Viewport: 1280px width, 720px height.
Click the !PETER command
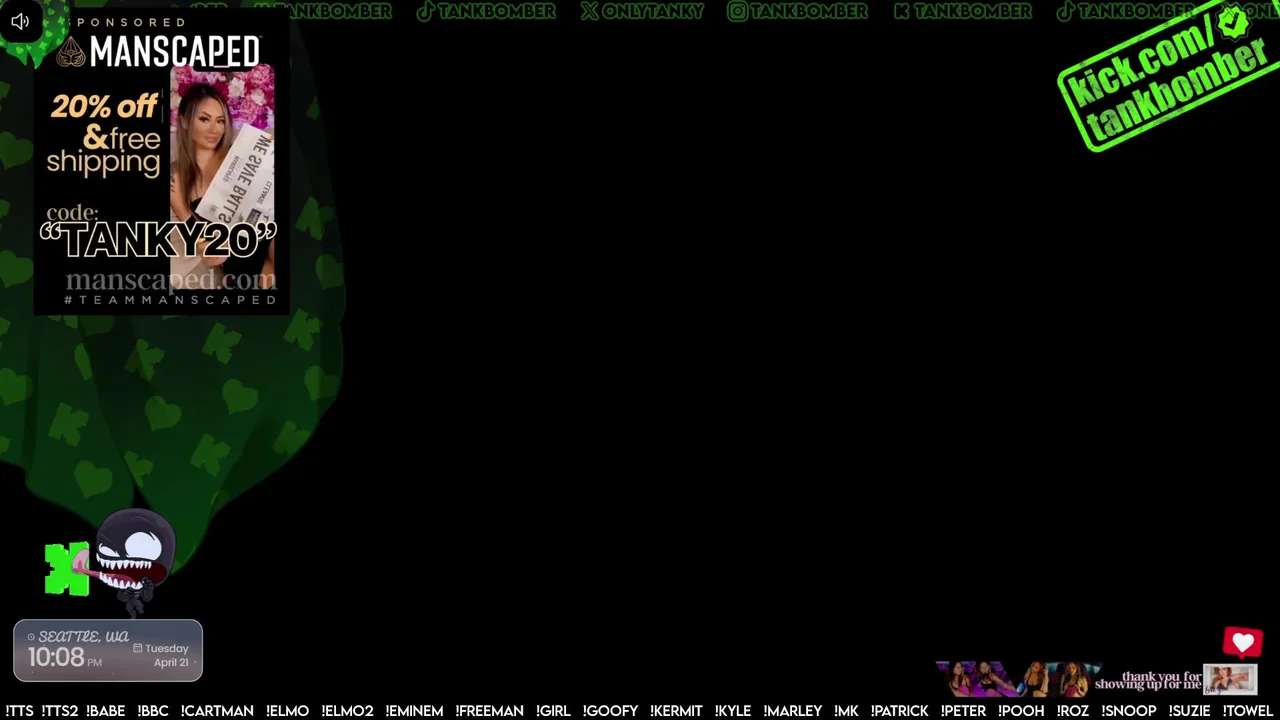[963, 711]
